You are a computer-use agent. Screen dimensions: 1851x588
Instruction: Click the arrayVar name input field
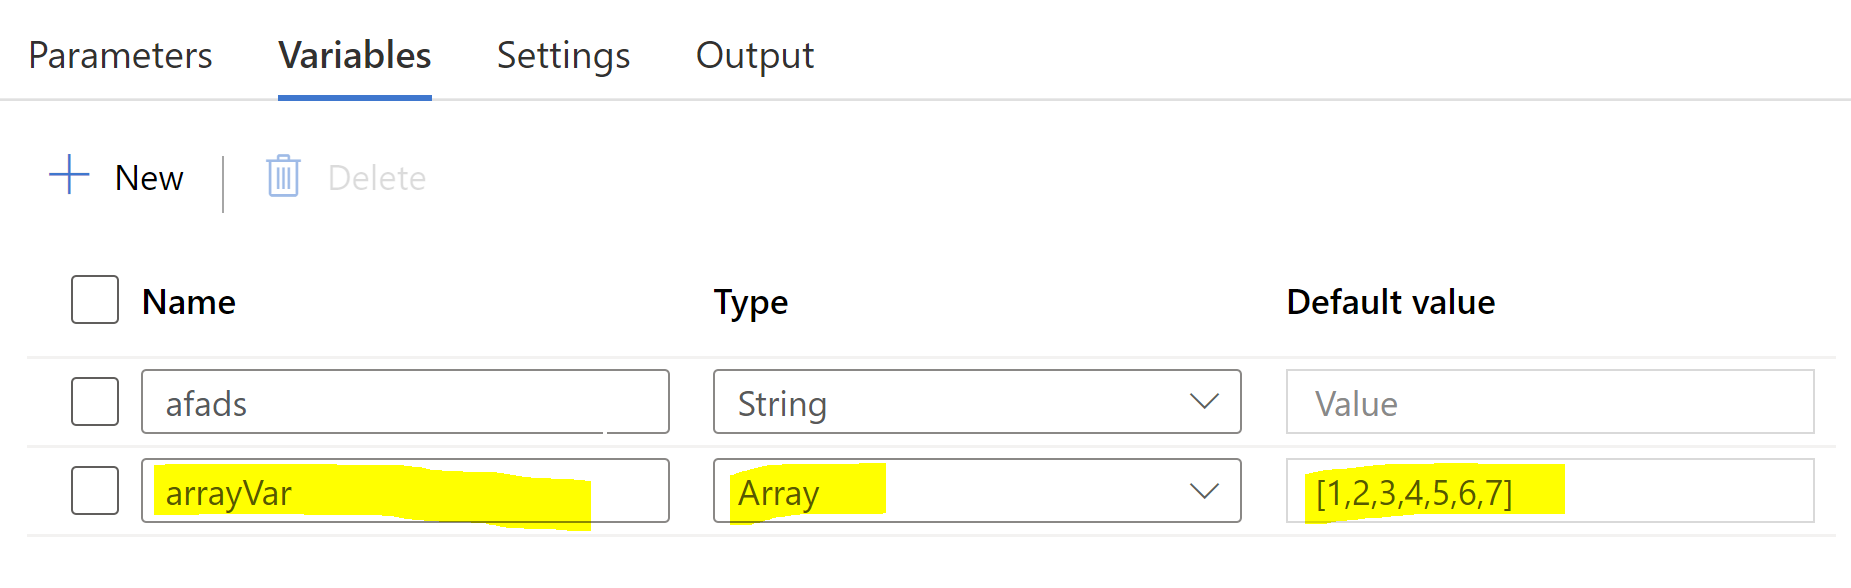(405, 491)
